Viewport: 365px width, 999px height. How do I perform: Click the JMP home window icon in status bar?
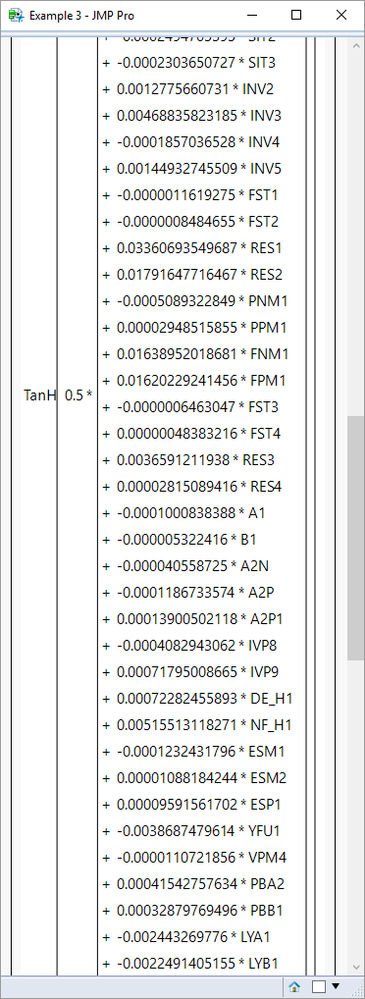[x=294, y=987]
